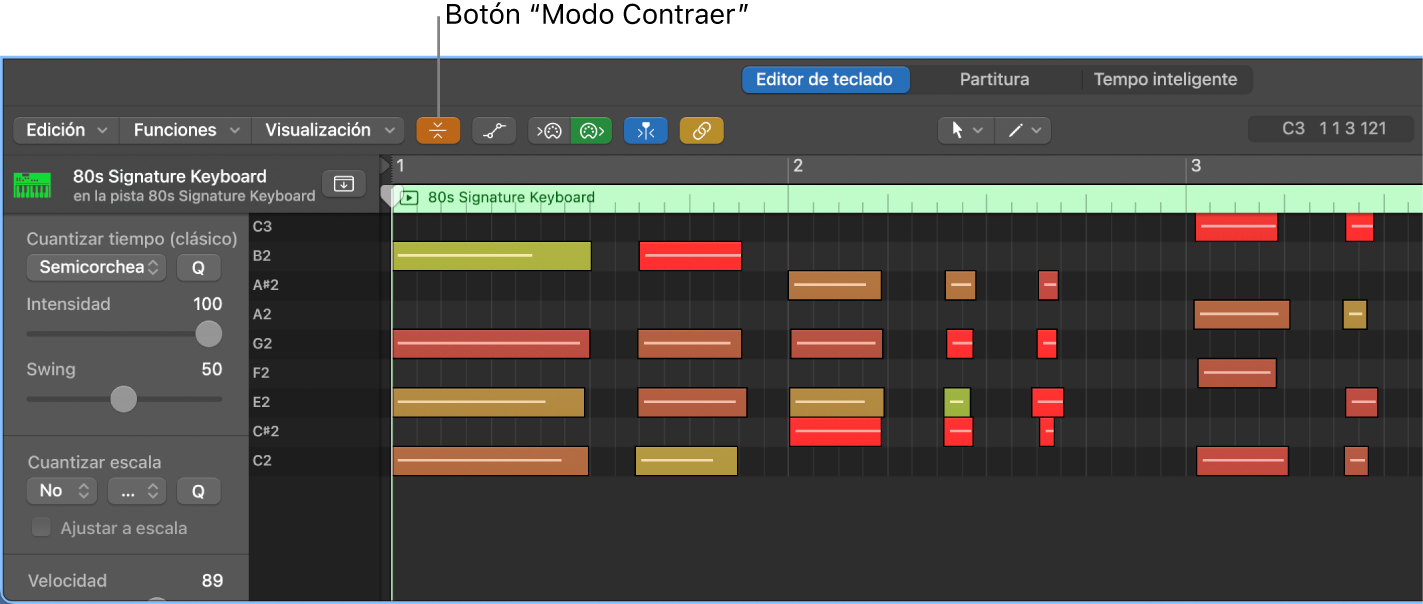Enable the Ajustar a escala checkbox
Screen dimensions: 1423x604
click(x=41, y=528)
